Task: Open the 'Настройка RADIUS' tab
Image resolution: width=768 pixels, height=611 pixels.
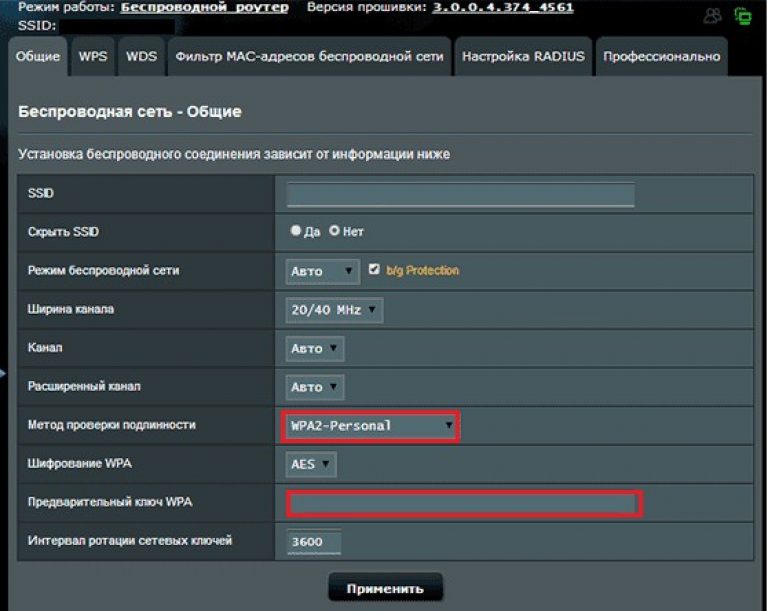Action: pos(523,57)
